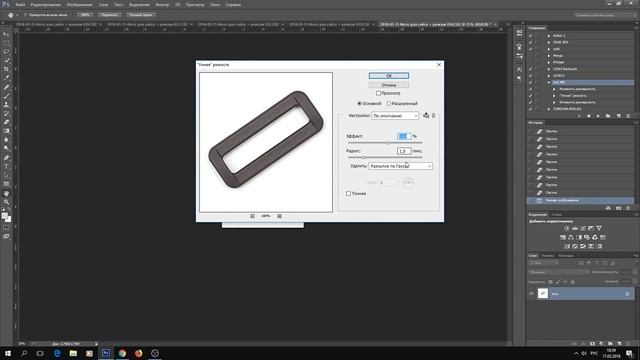Toggle the checkmark for Action 1 set

(x=531, y=36)
